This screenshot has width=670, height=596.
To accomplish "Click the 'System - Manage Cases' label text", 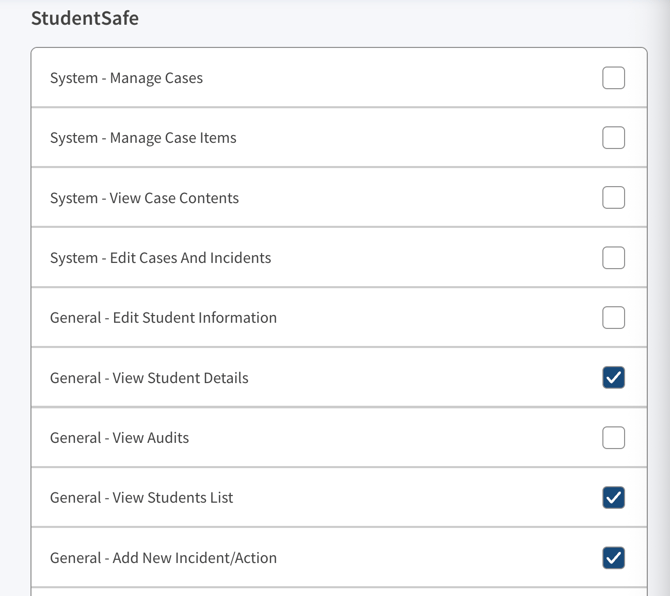I will tap(126, 78).
